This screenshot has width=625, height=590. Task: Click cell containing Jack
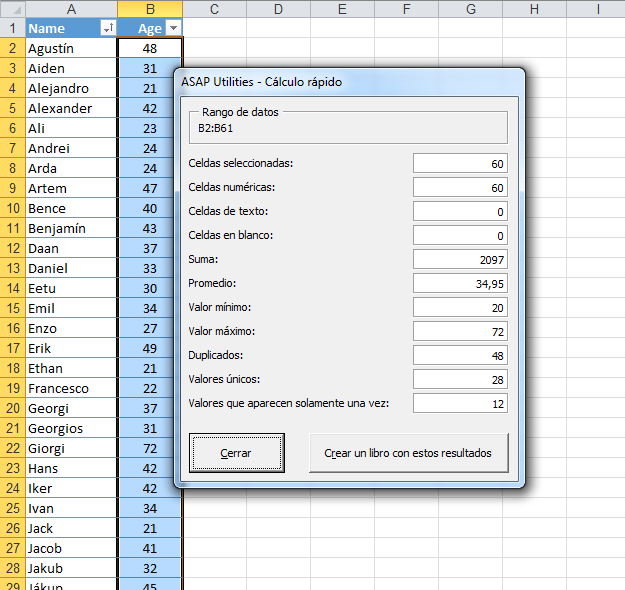pyautogui.click(x=71, y=528)
